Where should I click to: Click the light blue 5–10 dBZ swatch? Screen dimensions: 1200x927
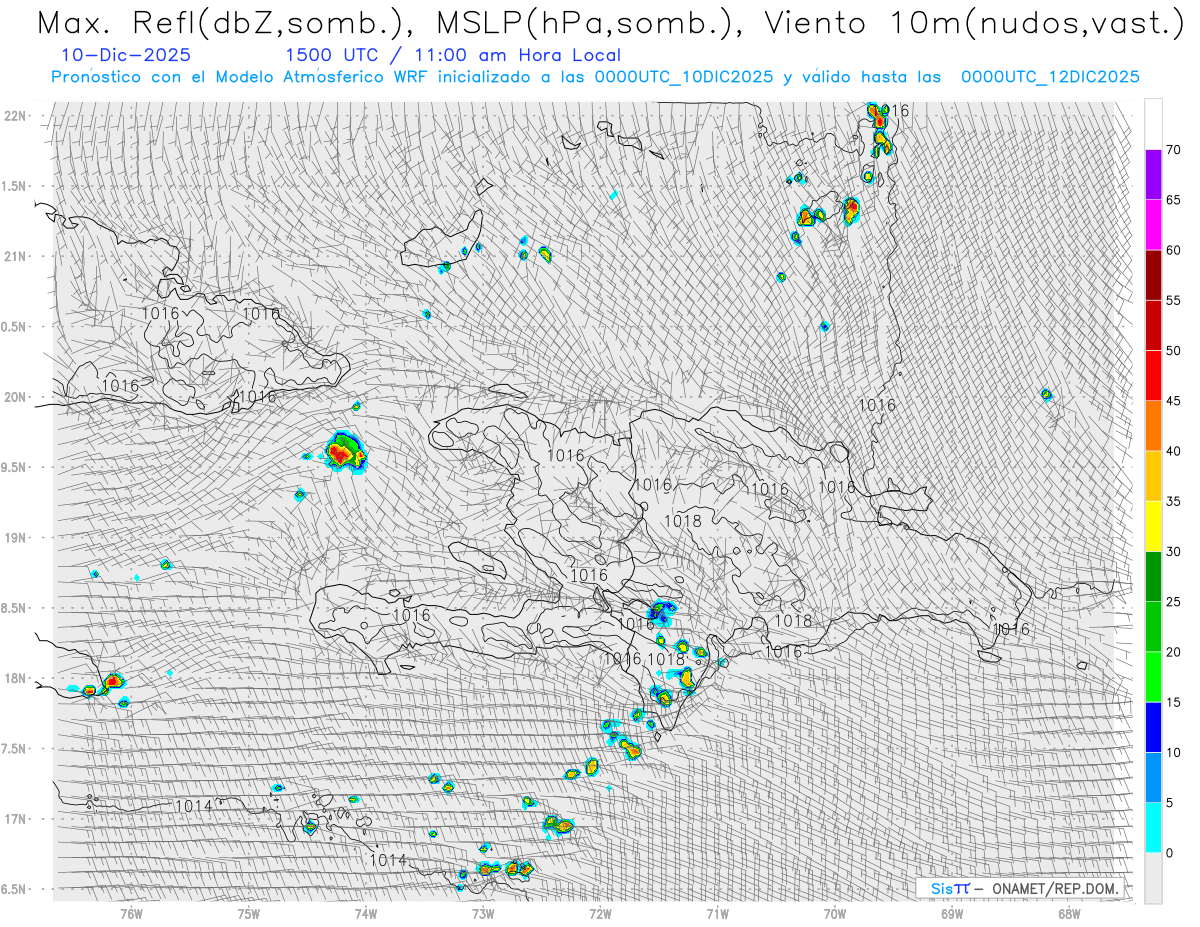point(1153,777)
